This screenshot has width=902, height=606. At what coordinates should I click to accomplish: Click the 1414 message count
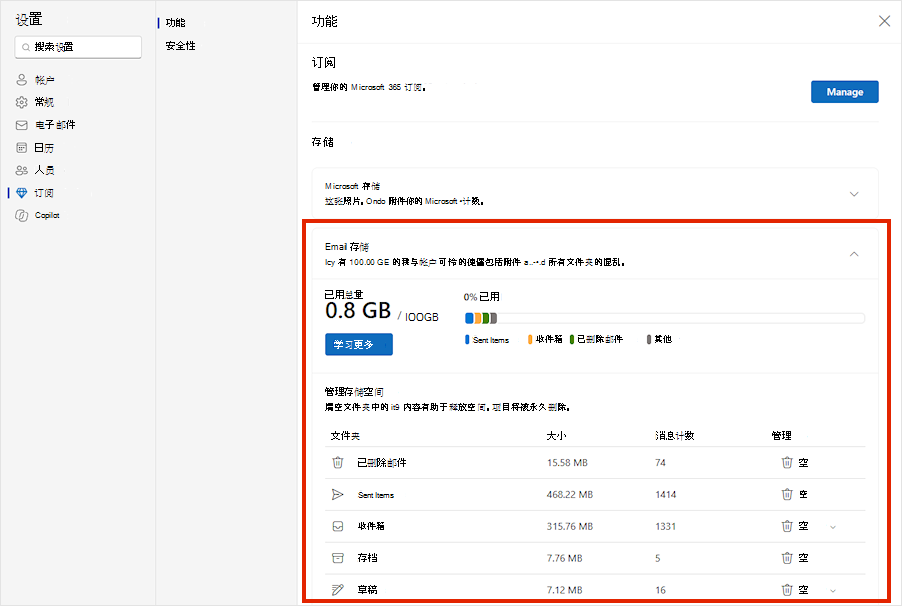pyautogui.click(x=666, y=494)
